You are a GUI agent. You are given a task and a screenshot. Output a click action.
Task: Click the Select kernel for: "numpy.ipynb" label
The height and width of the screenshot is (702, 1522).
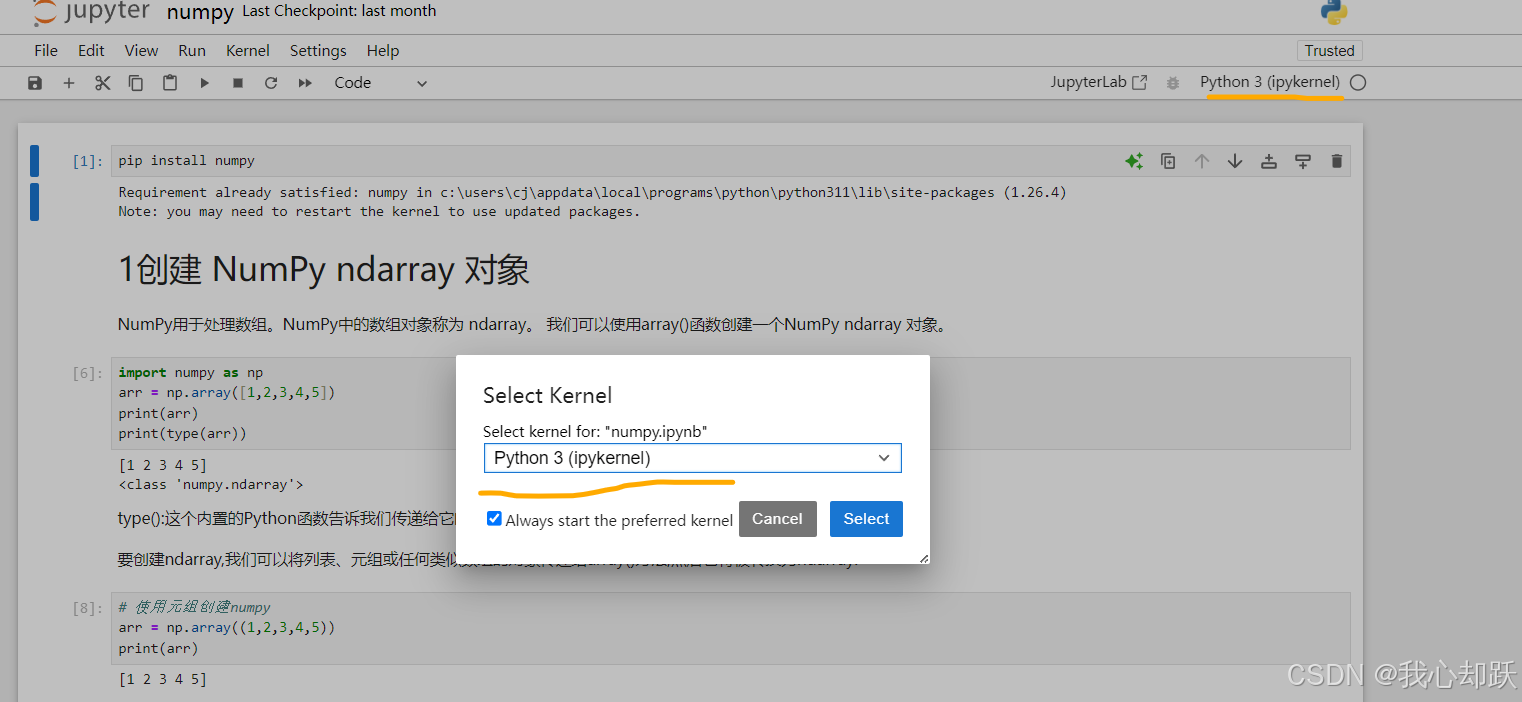[x=596, y=431]
